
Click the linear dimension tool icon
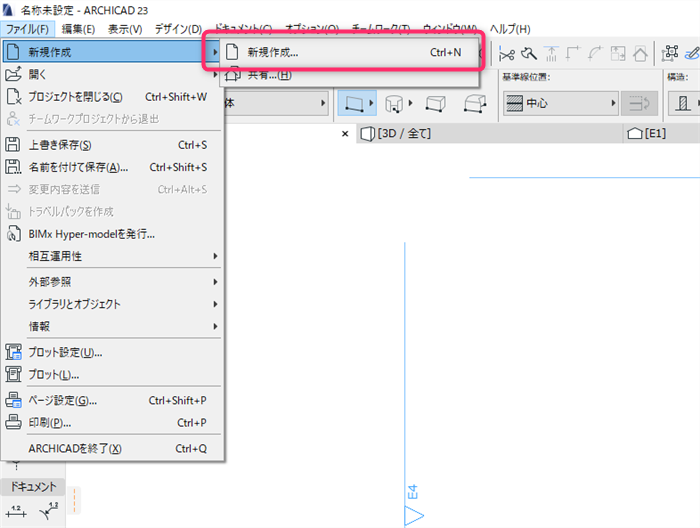pos(16,511)
